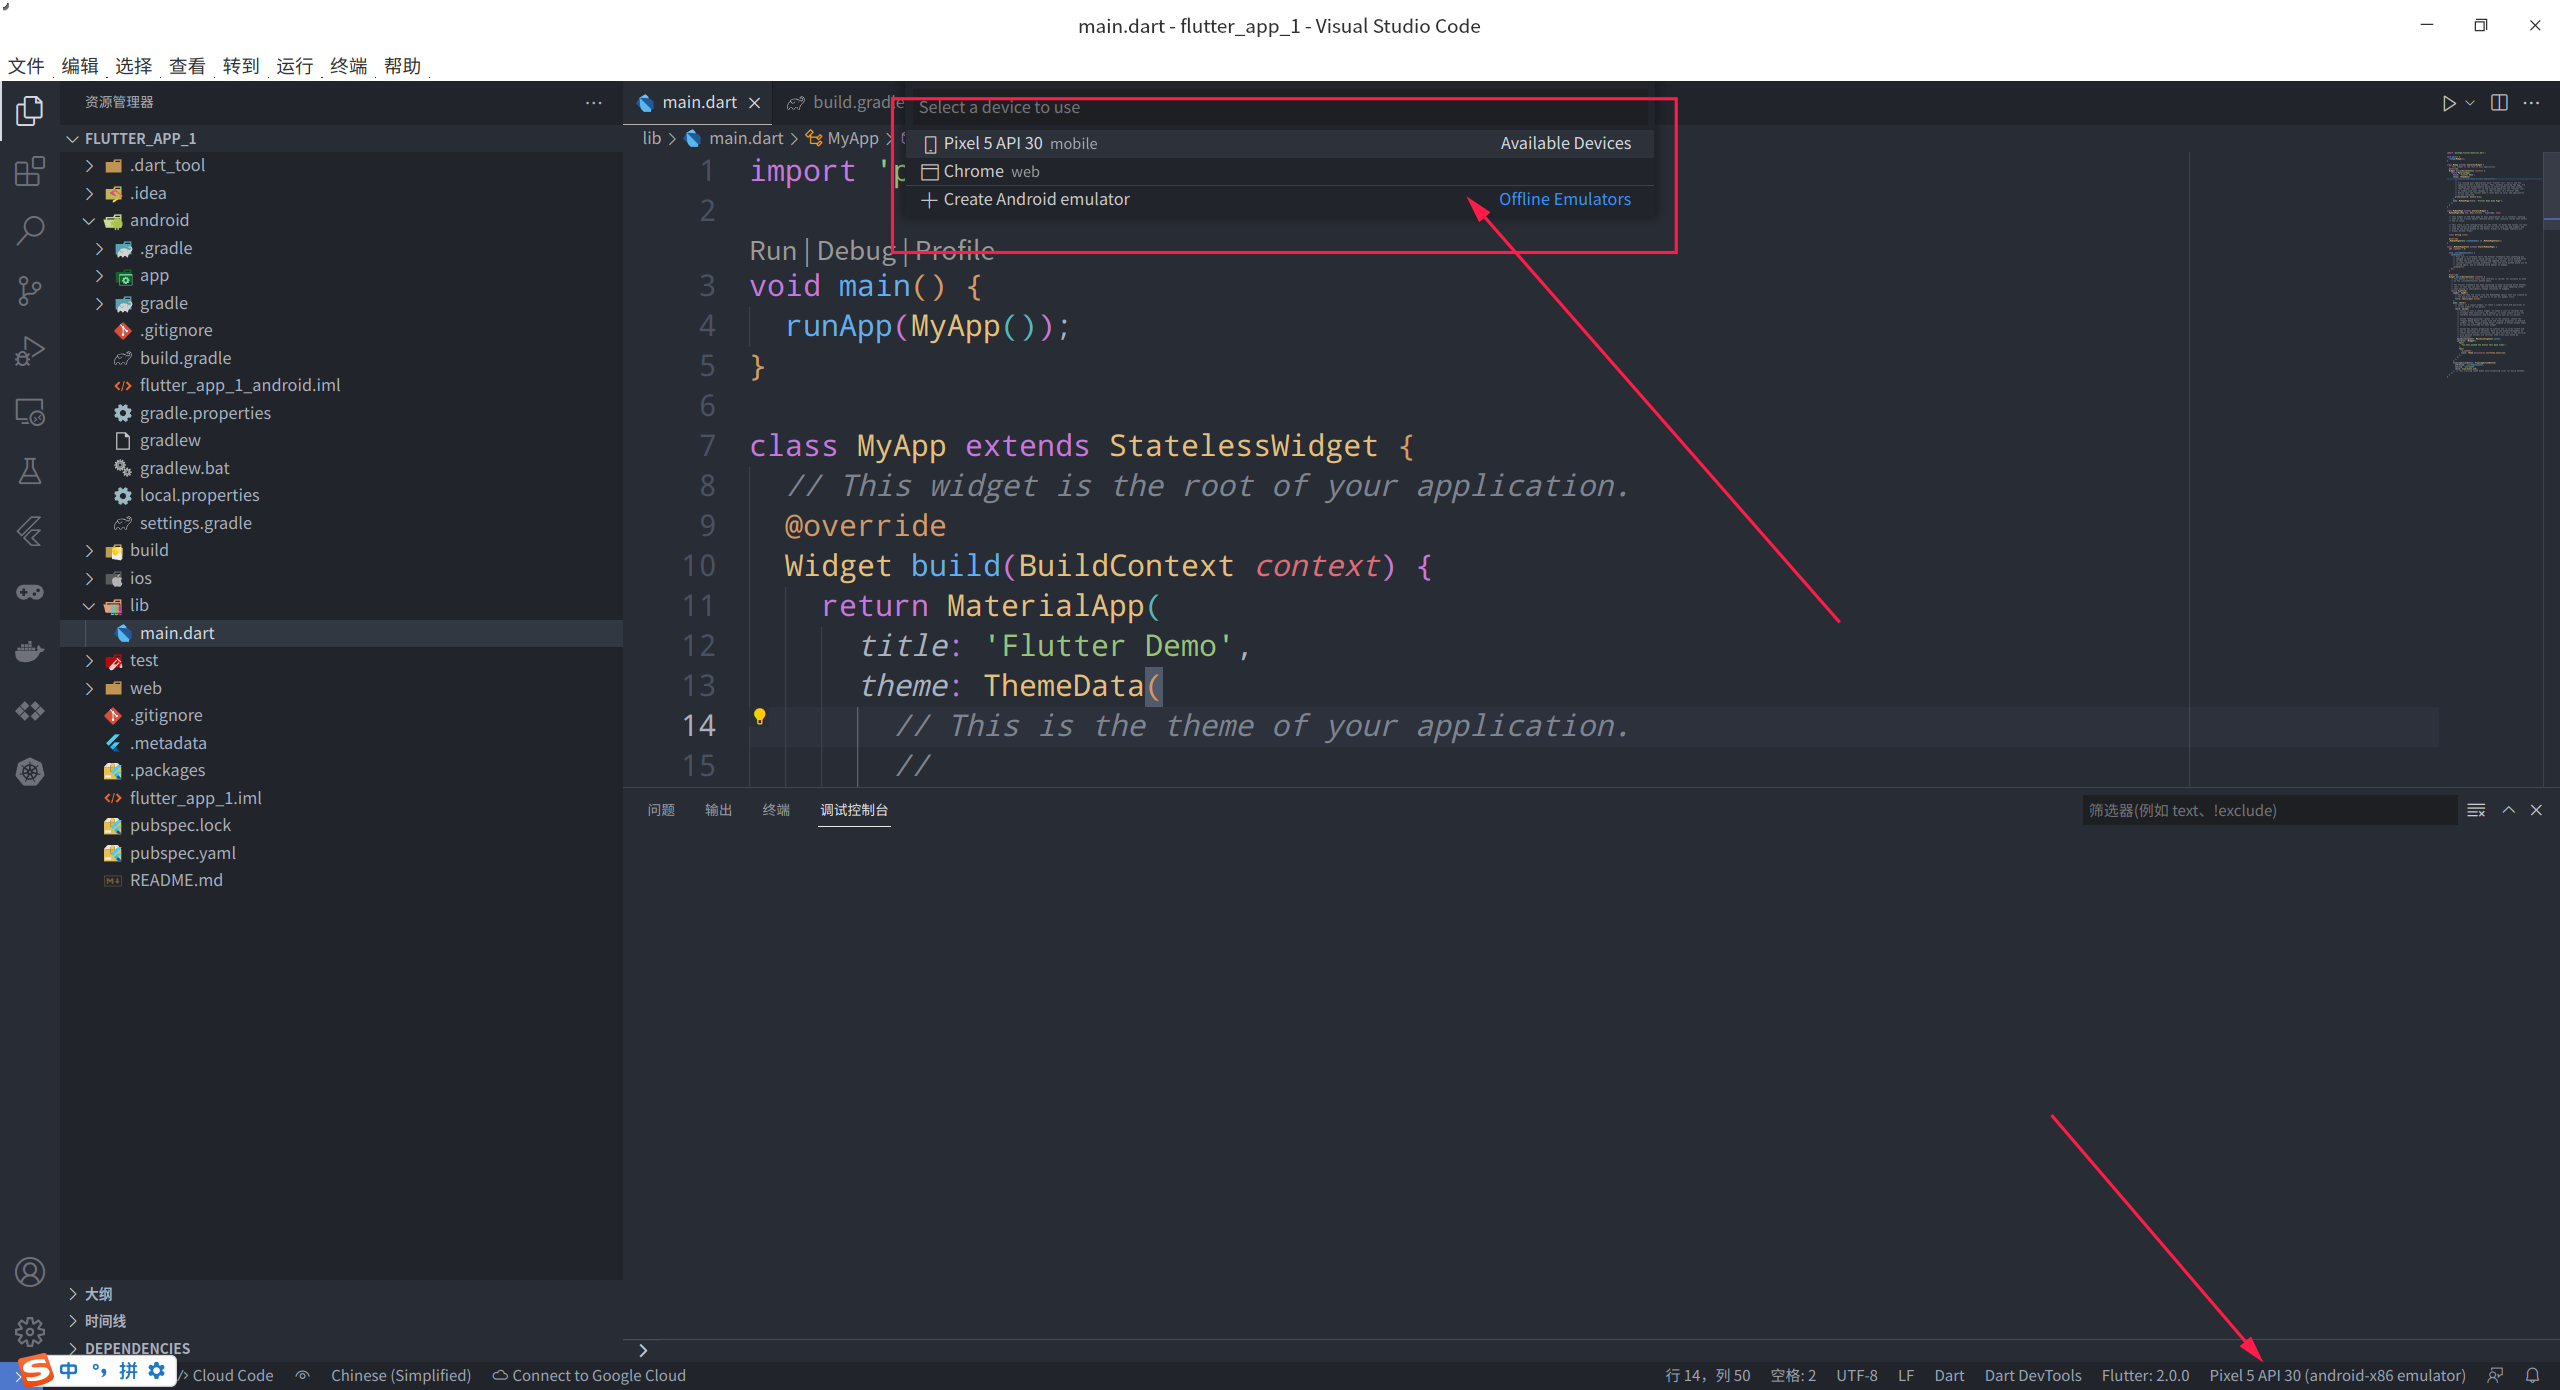This screenshot has height=1390, width=2560.
Task: Close the main.dart tab
Action: click(755, 103)
